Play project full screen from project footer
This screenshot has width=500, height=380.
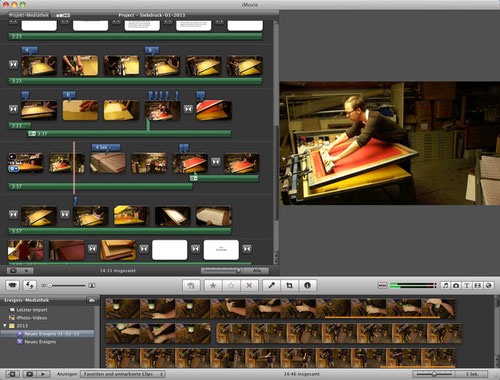(14, 271)
